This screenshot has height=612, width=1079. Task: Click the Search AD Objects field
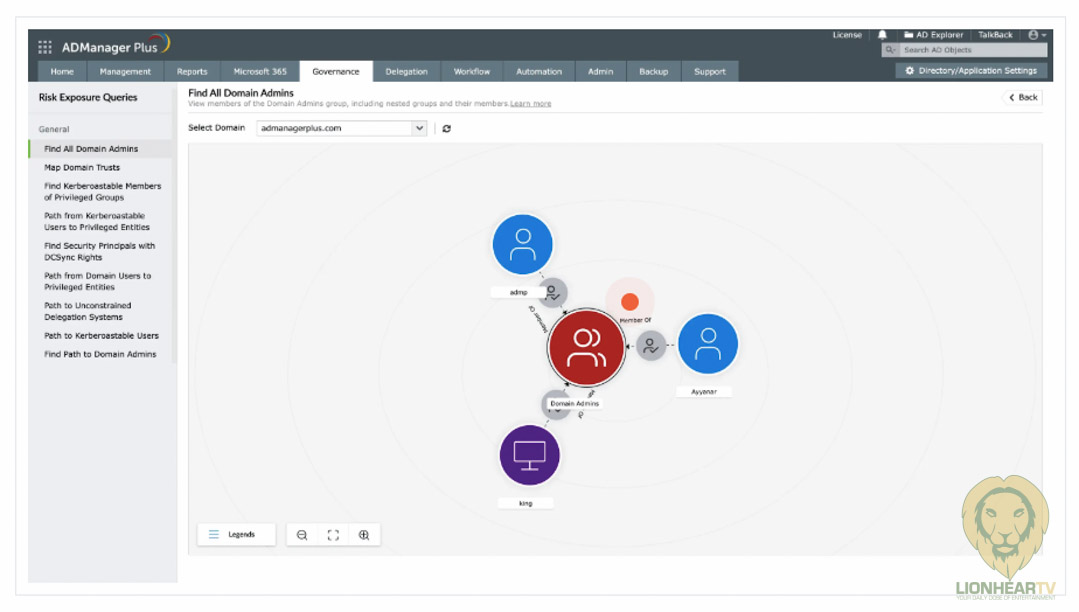coord(970,50)
